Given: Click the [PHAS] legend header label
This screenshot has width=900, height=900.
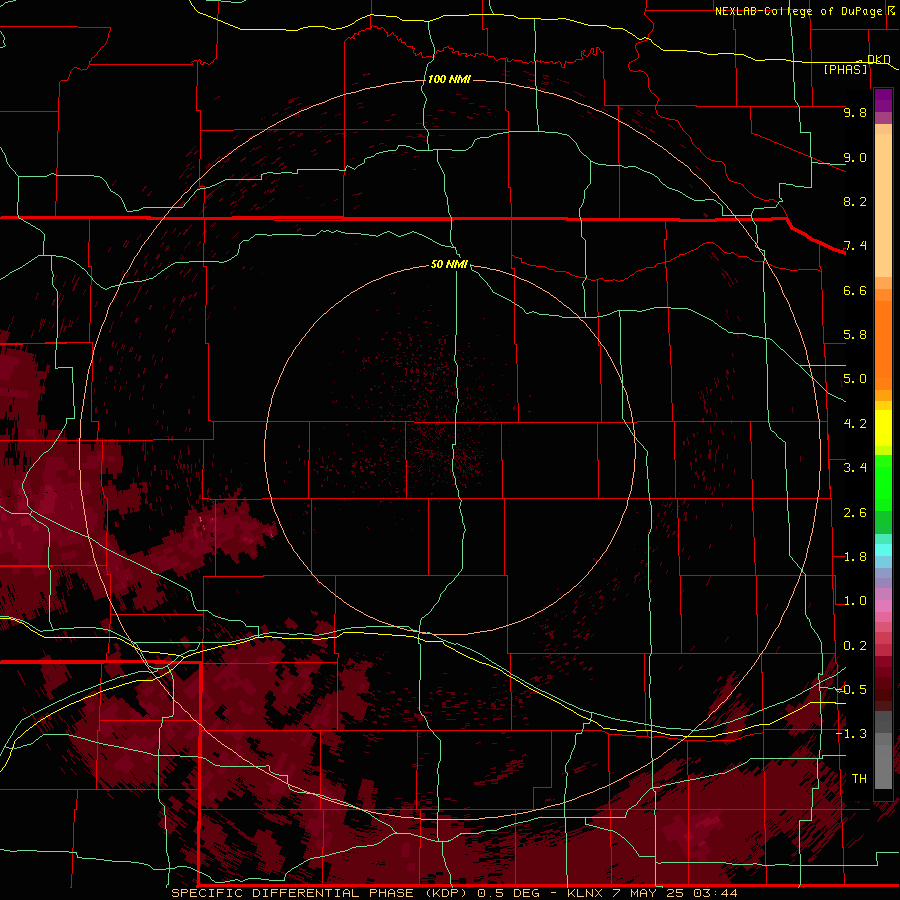Looking at the screenshot, I should coord(845,69).
